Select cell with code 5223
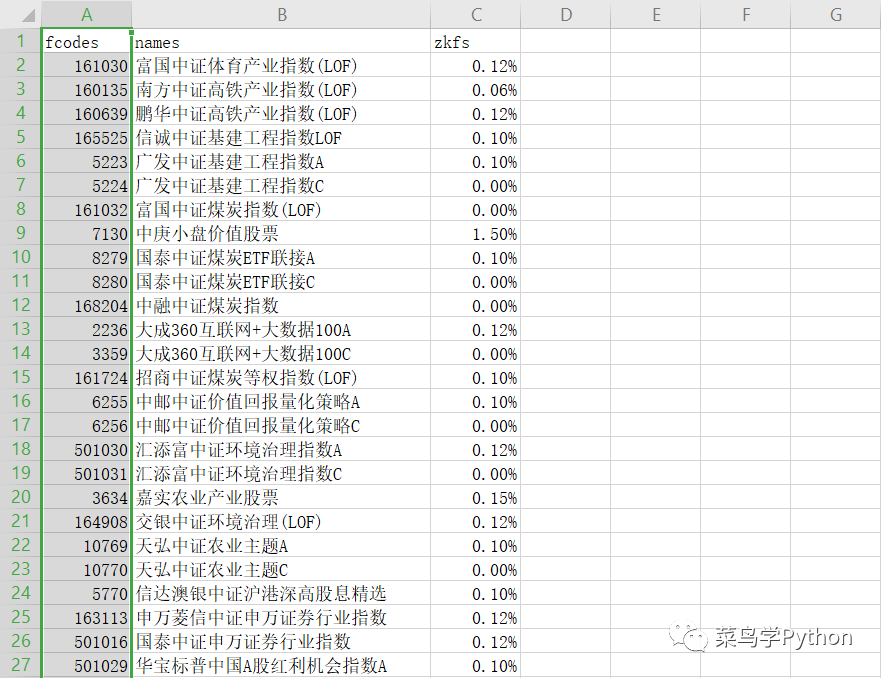The width and height of the screenshot is (881, 678). [x=87, y=162]
